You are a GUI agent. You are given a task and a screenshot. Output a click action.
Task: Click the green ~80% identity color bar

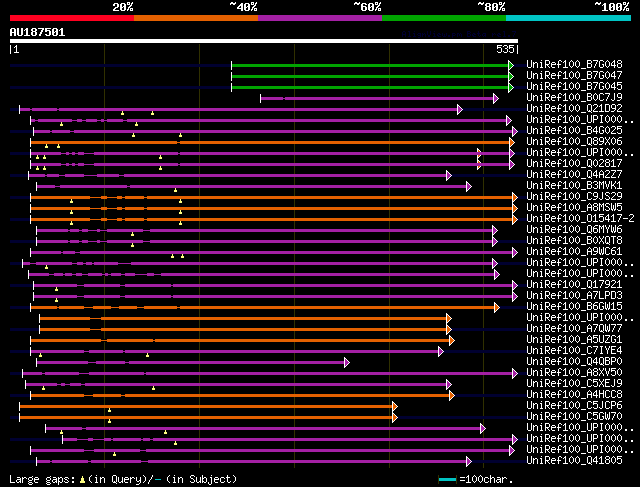(x=444, y=18)
